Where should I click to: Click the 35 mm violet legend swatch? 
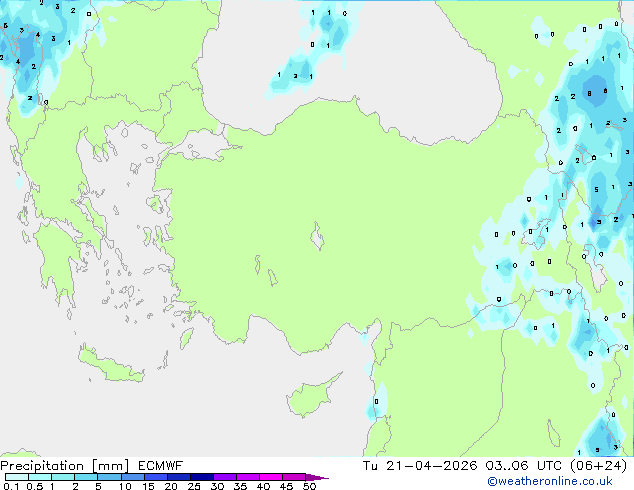[247, 477]
